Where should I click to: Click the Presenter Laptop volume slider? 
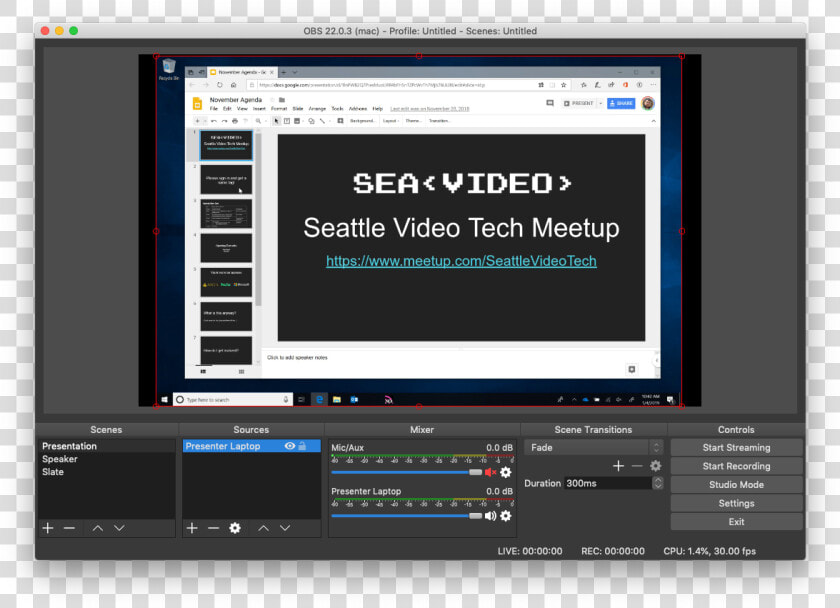click(x=407, y=516)
